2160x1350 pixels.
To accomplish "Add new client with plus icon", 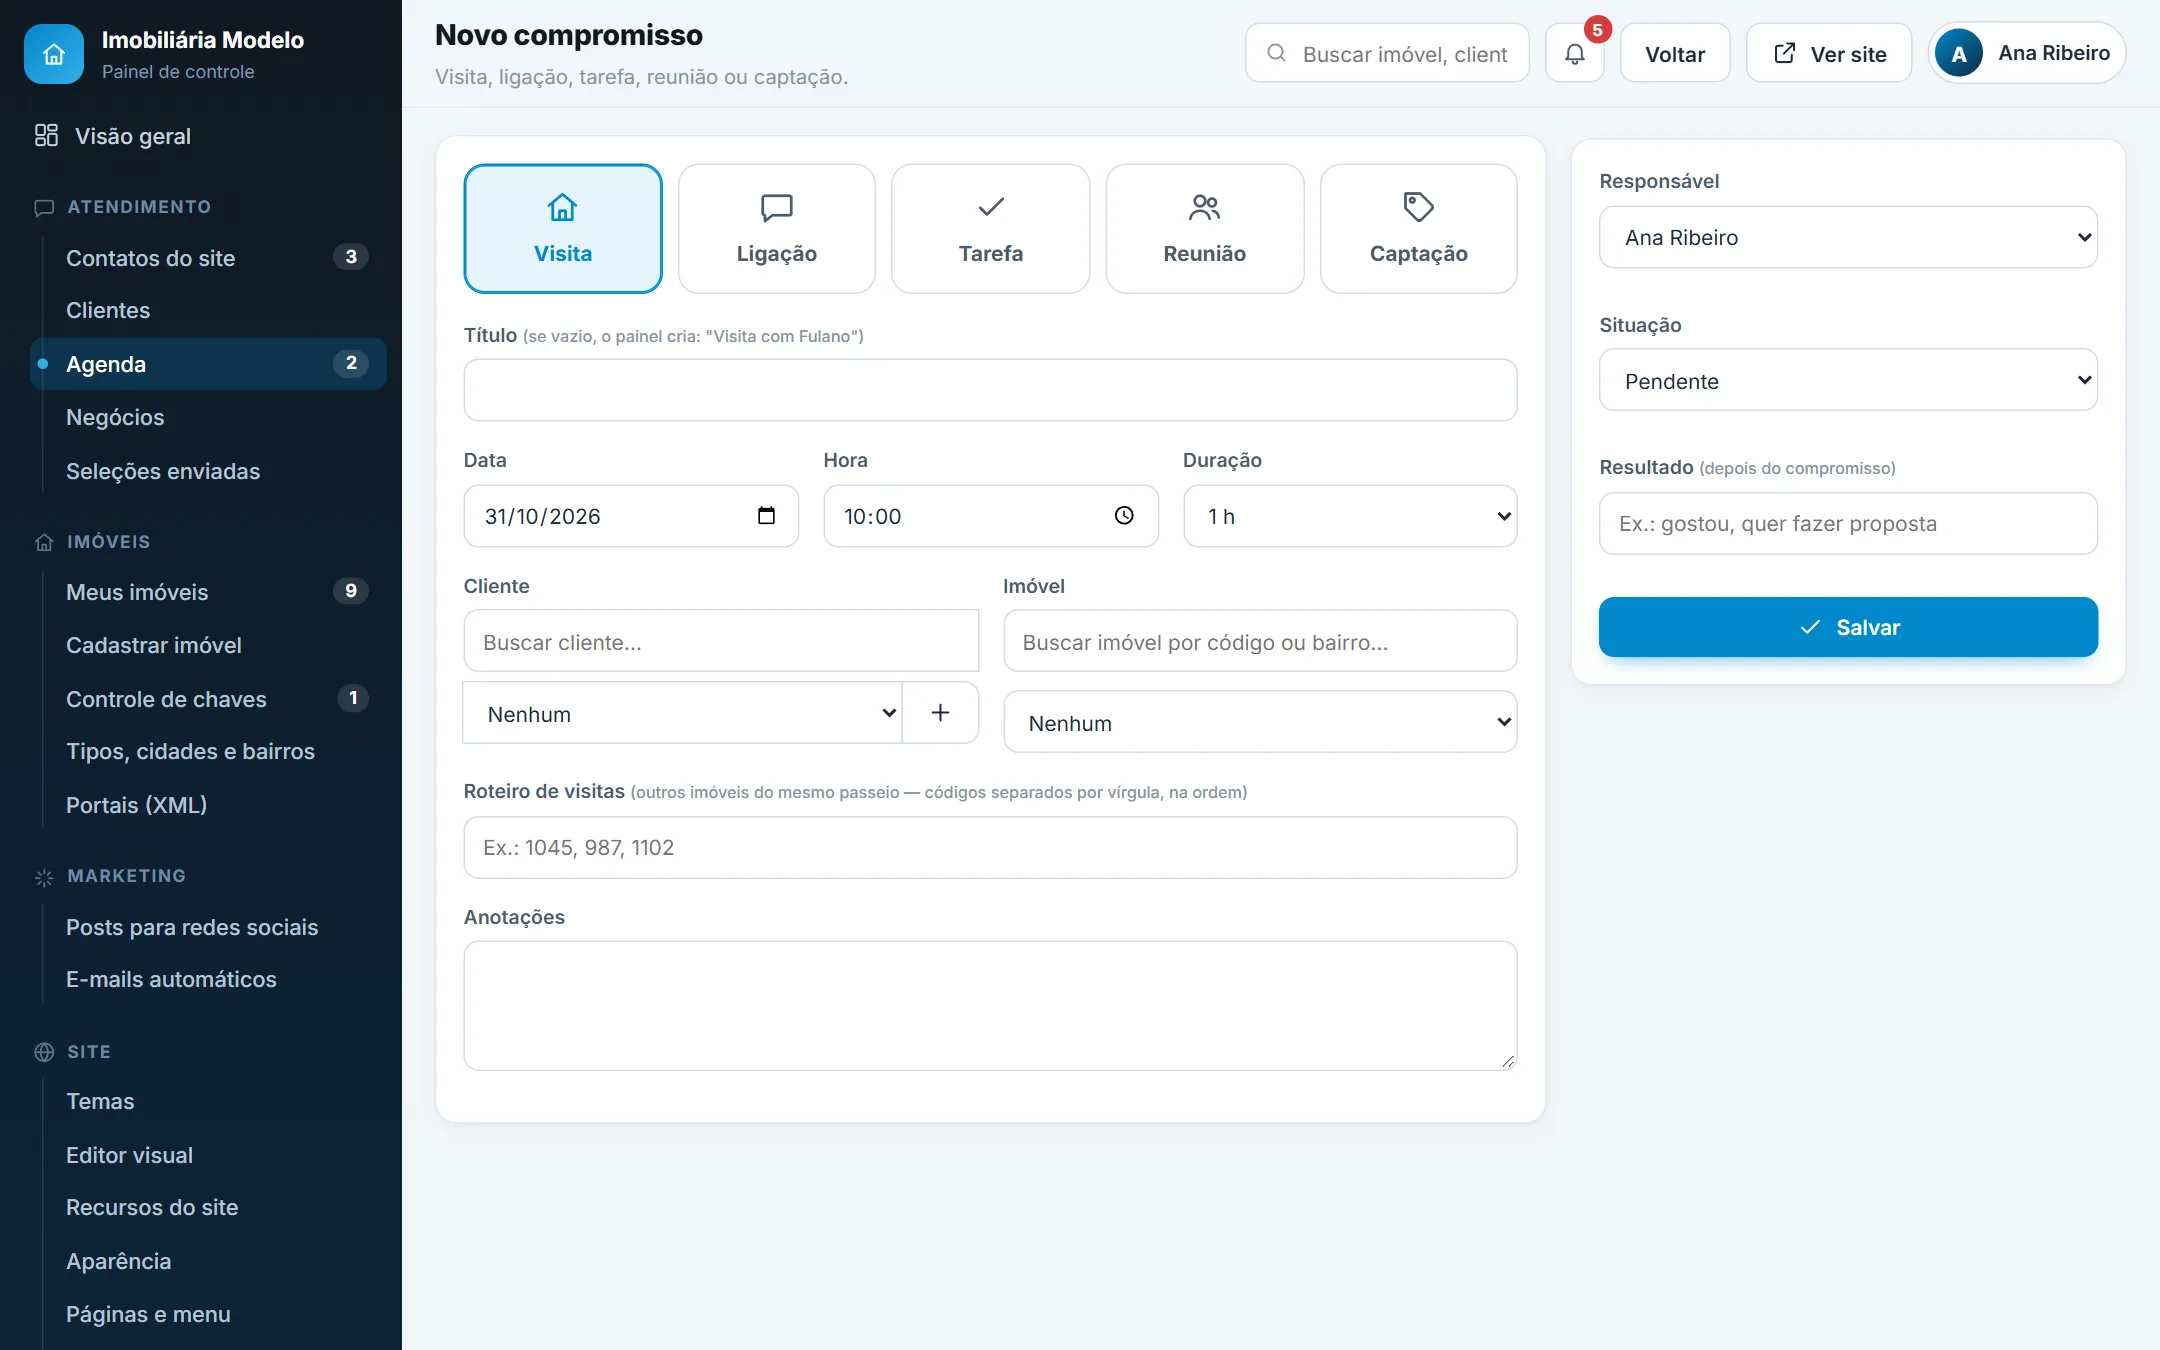I will click(x=940, y=713).
